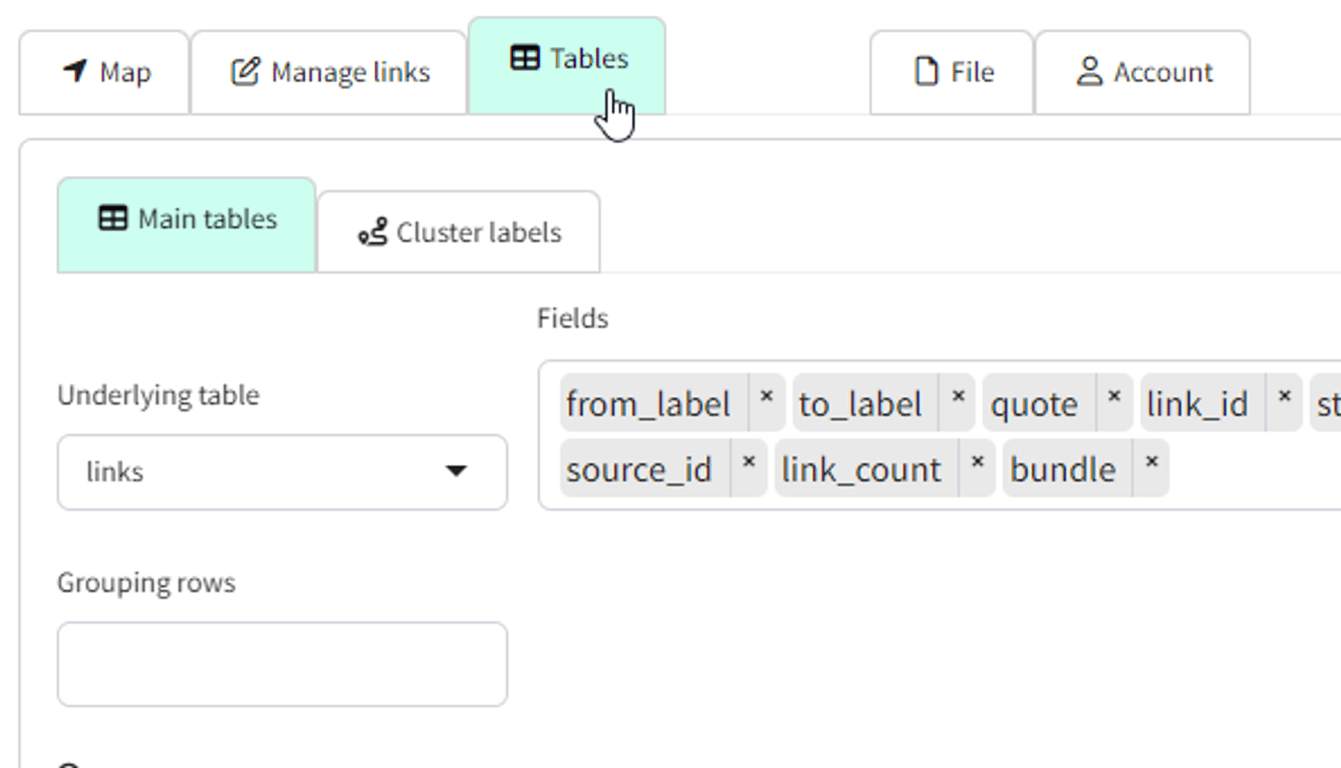
Task: Click the Manage links edit icon
Action: (x=245, y=72)
